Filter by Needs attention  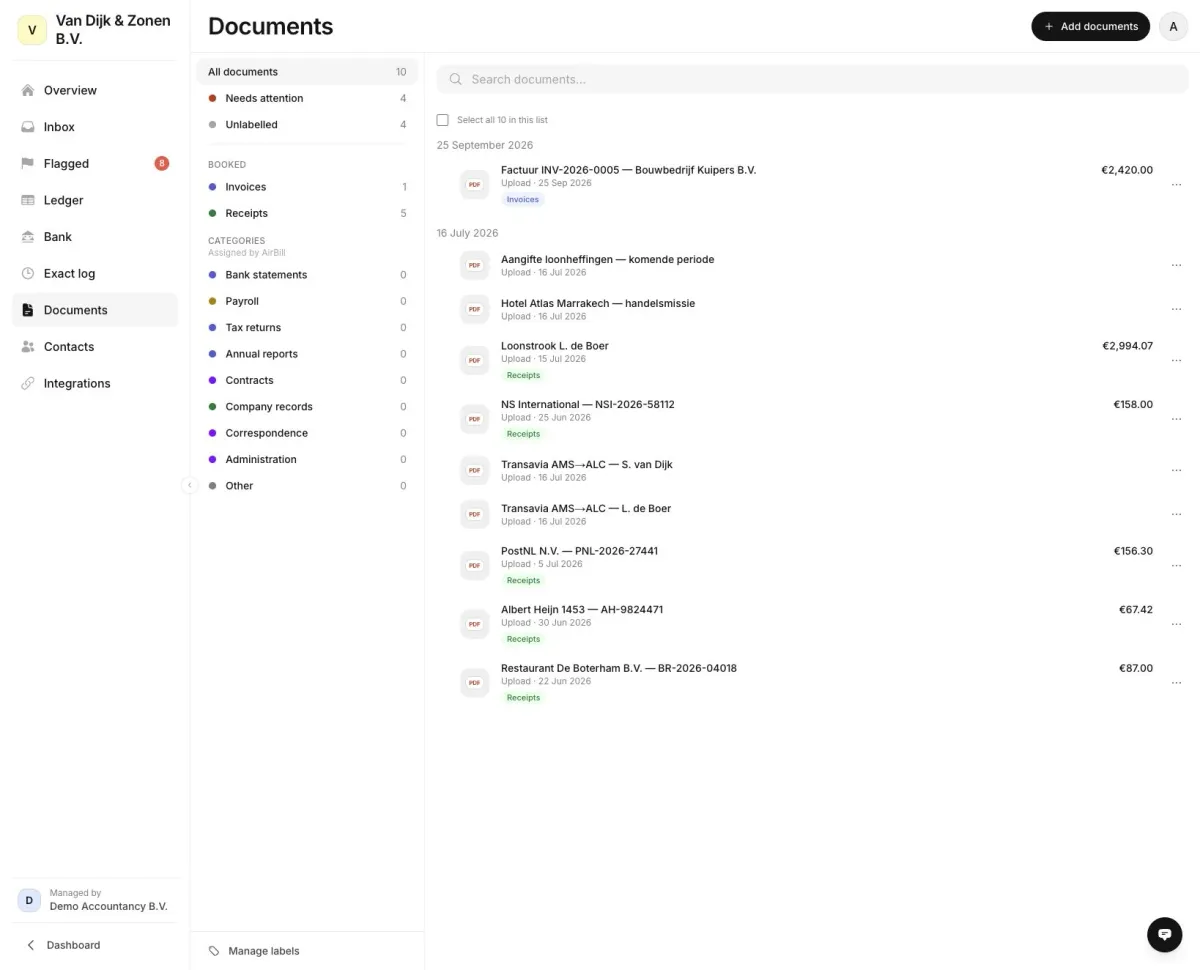pyautogui.click(x=307, y=98)
